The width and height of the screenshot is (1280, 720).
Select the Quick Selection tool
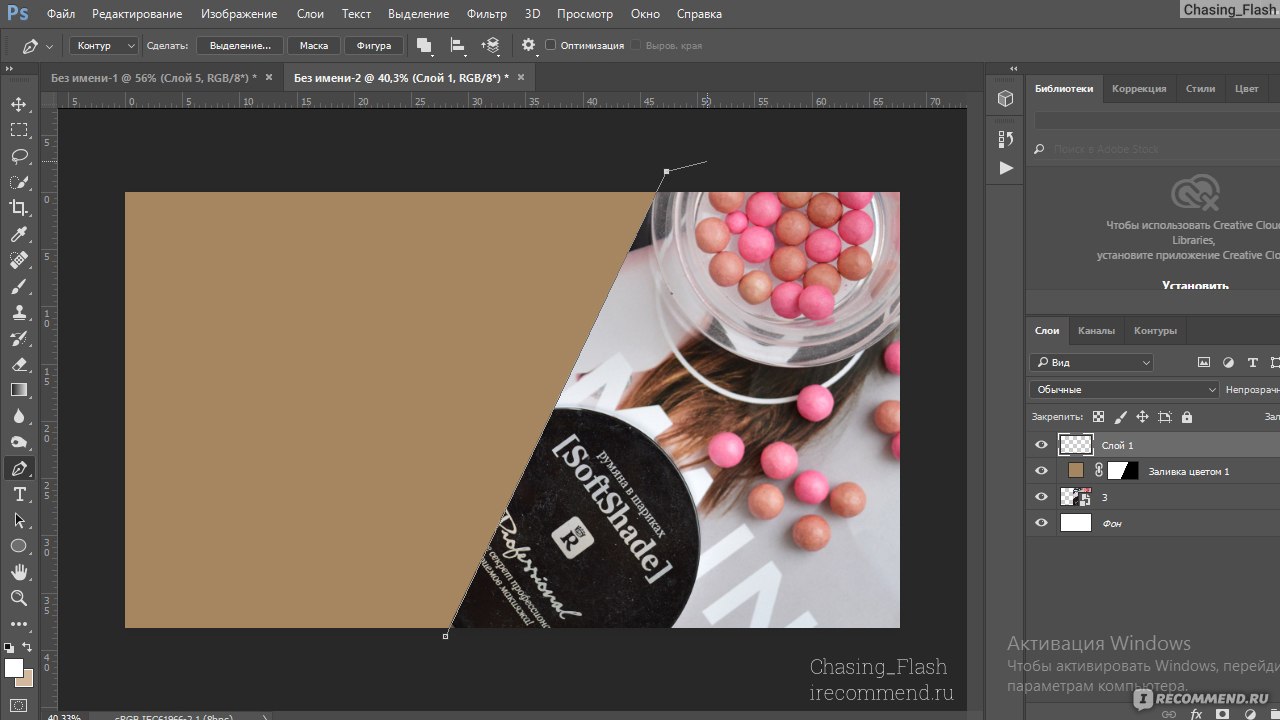(18, 182)
